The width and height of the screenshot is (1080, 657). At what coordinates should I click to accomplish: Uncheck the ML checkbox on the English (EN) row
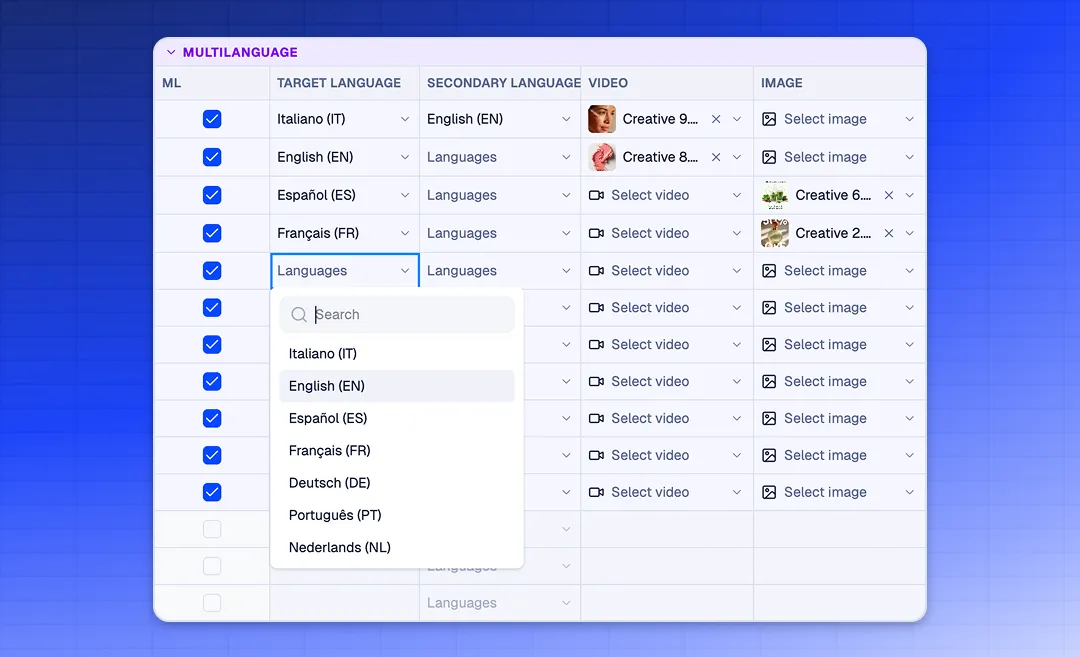pos(211,157)
